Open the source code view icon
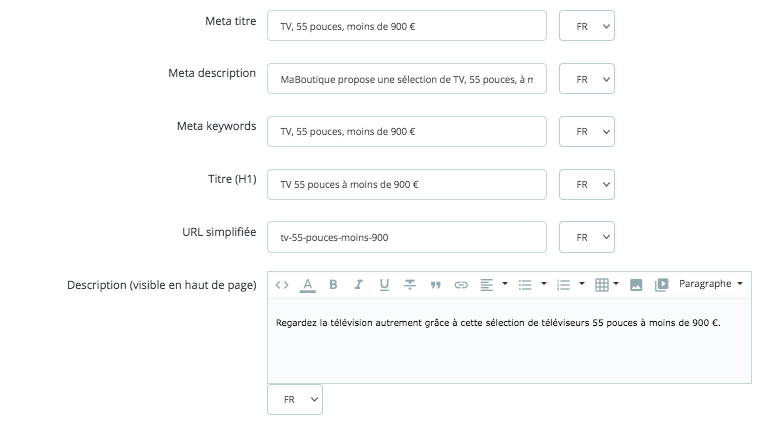This screenshot has height=423, width=784. coord(282,285)
